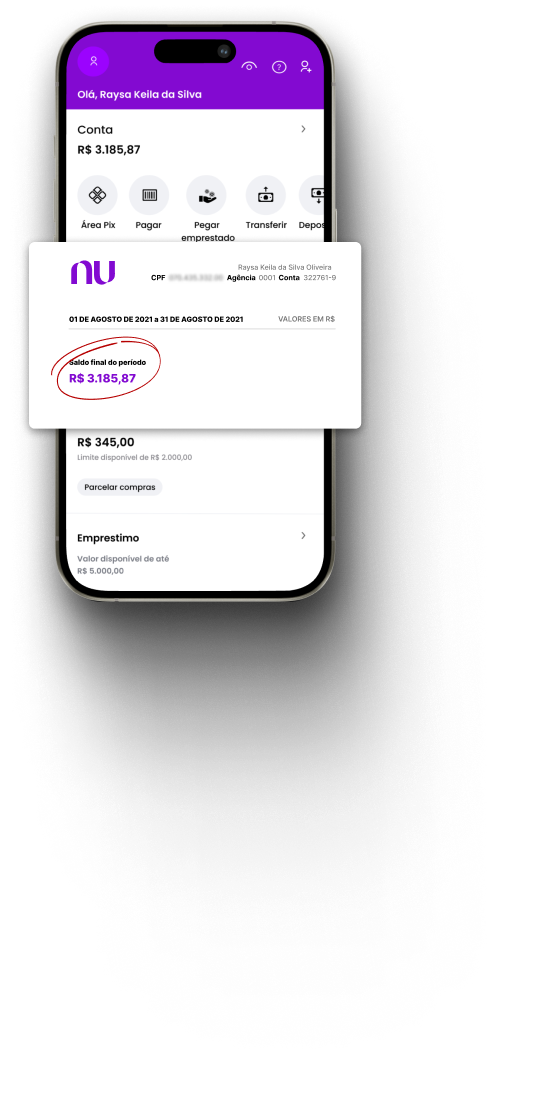Open the Emprestimo heading

[108, 538]
